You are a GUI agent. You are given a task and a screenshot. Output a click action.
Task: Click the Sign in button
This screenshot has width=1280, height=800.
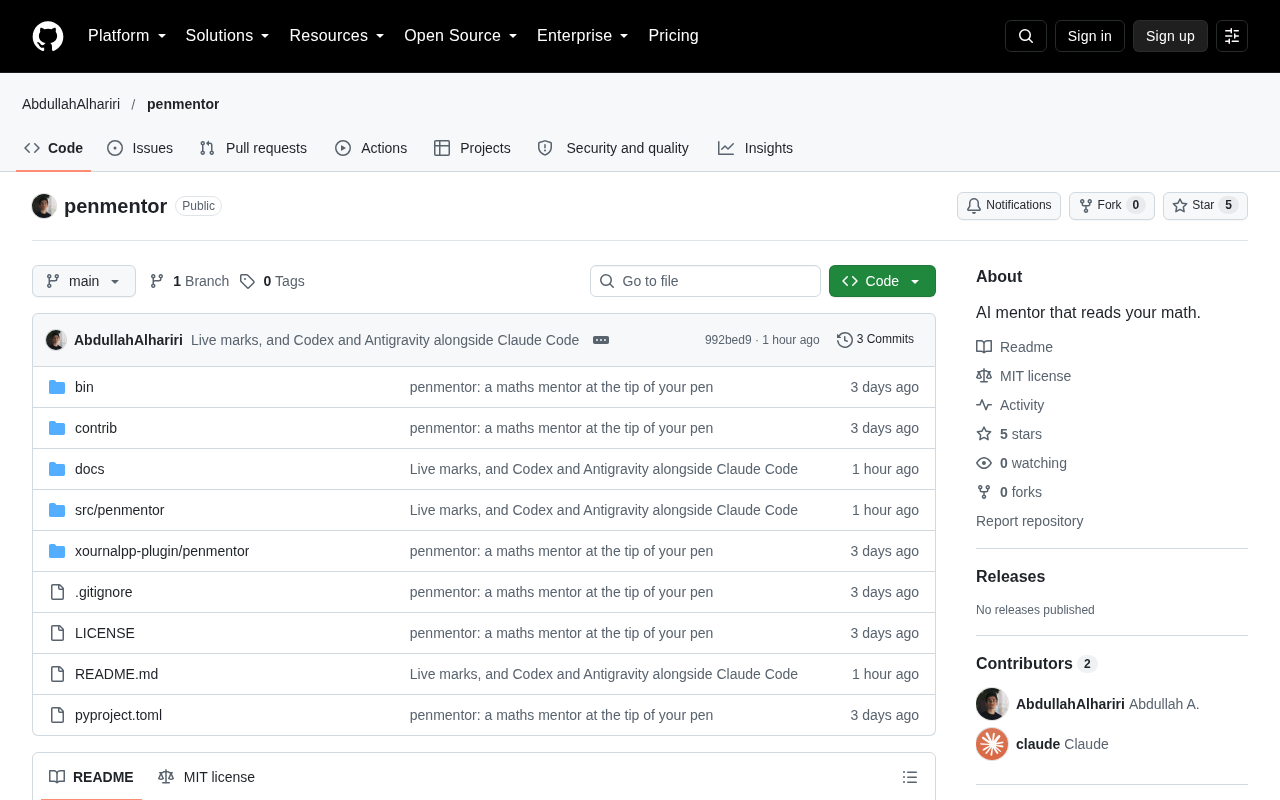tap(1090, 36)
